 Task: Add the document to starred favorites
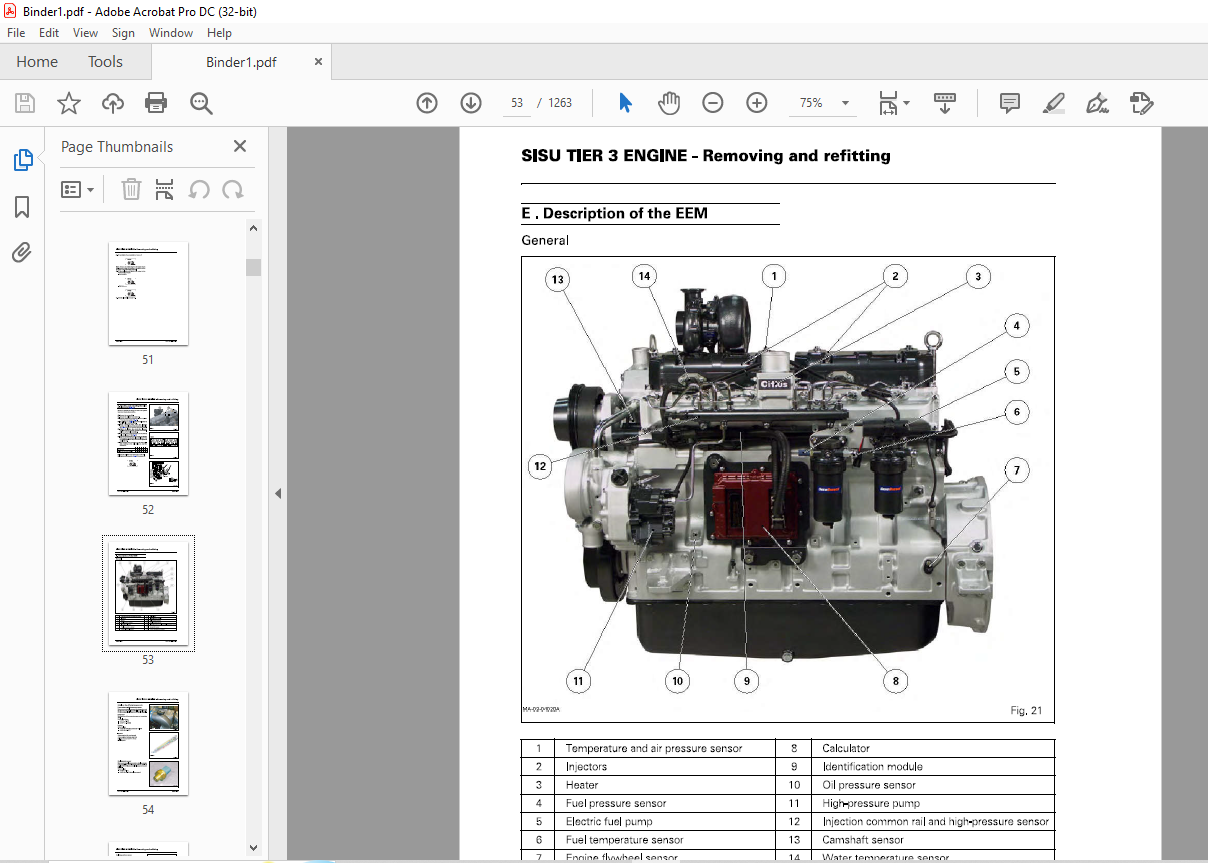[x=68, y=103]
